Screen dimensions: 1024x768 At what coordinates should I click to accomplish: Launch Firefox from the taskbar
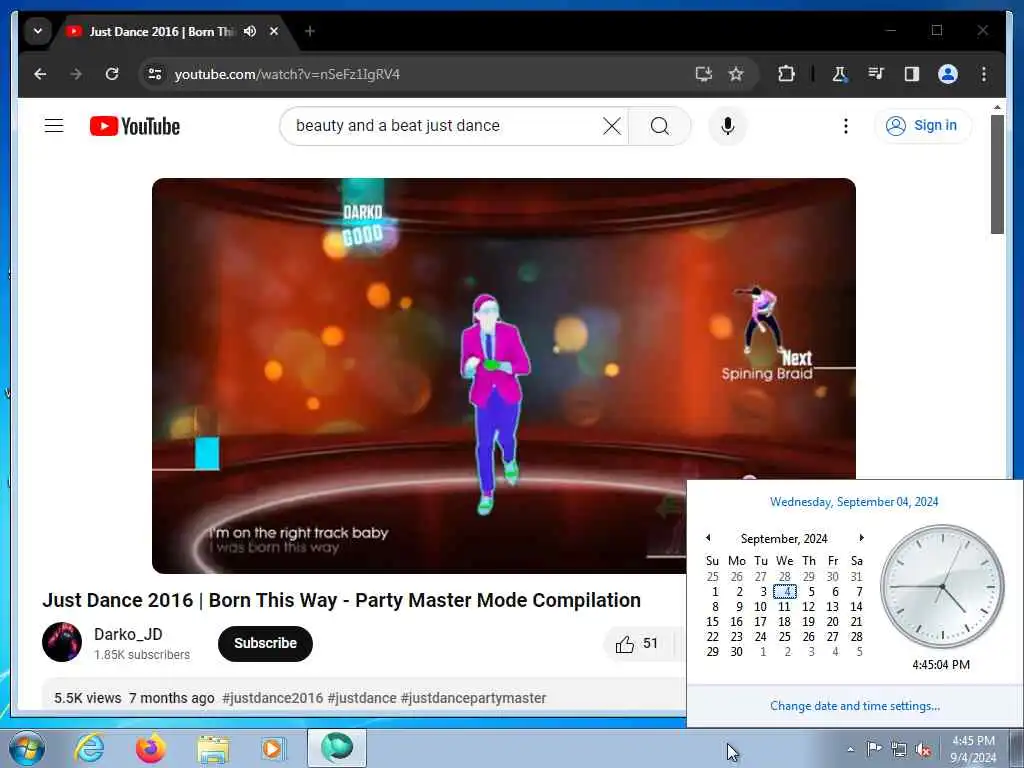coord(150,748)
